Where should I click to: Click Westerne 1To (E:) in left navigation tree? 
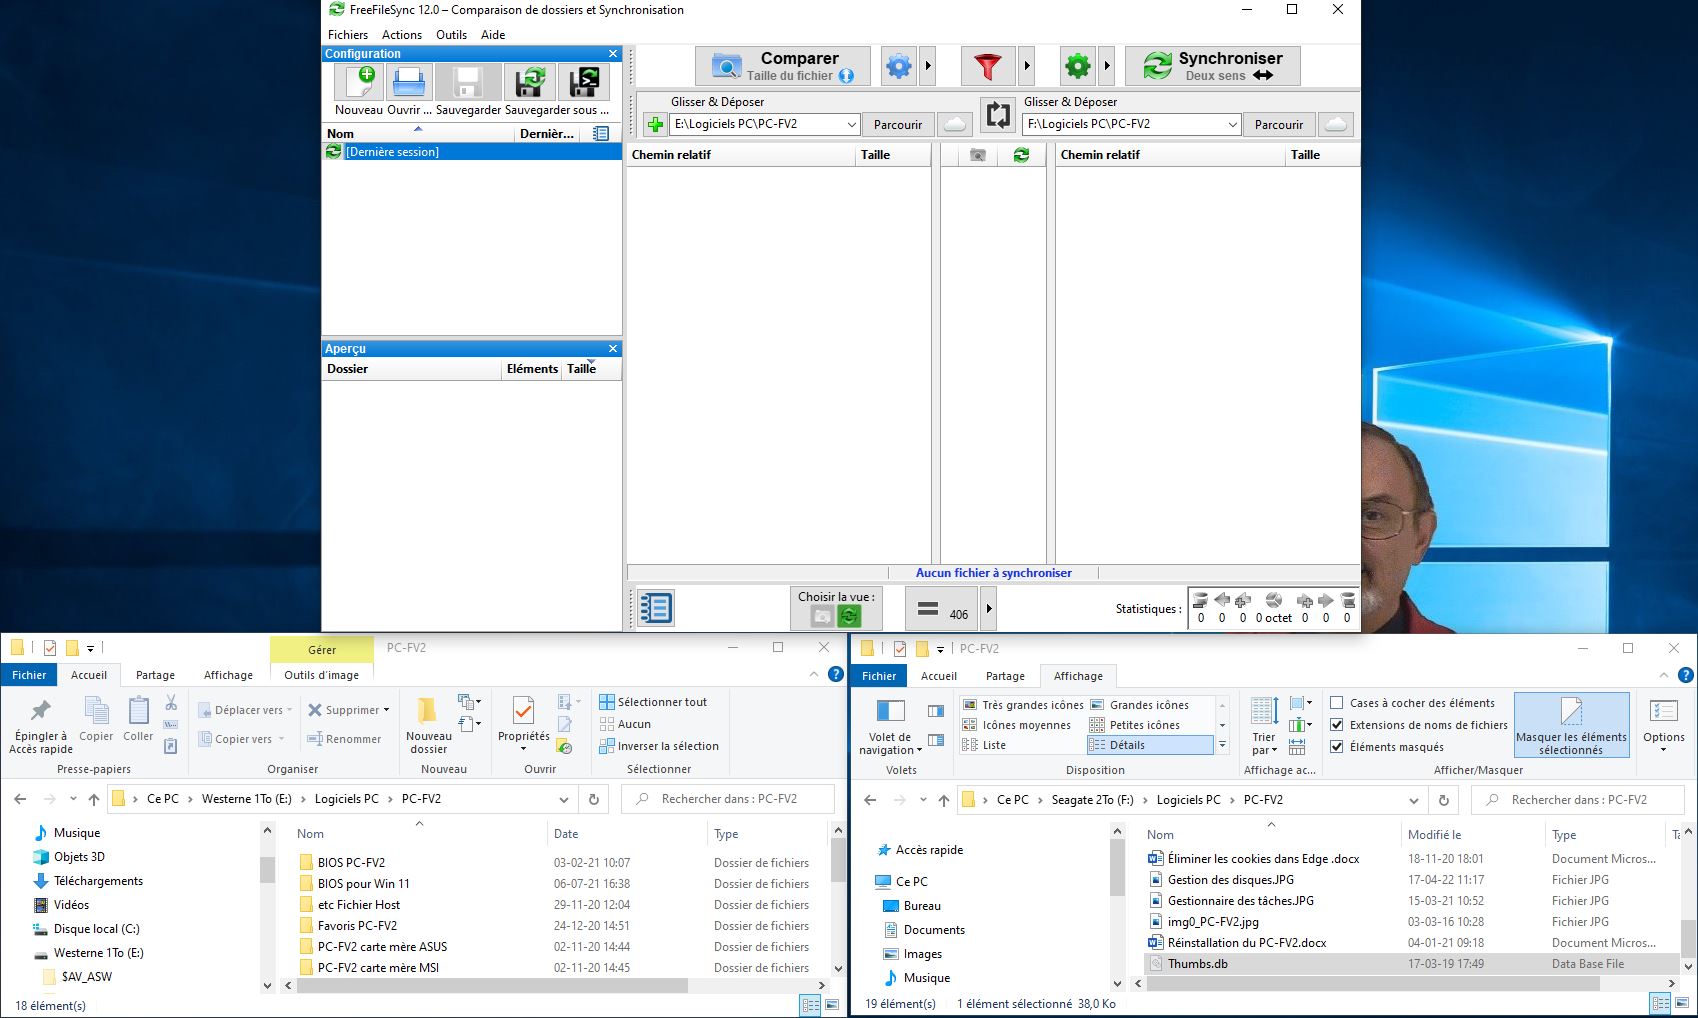pos(99,953)
